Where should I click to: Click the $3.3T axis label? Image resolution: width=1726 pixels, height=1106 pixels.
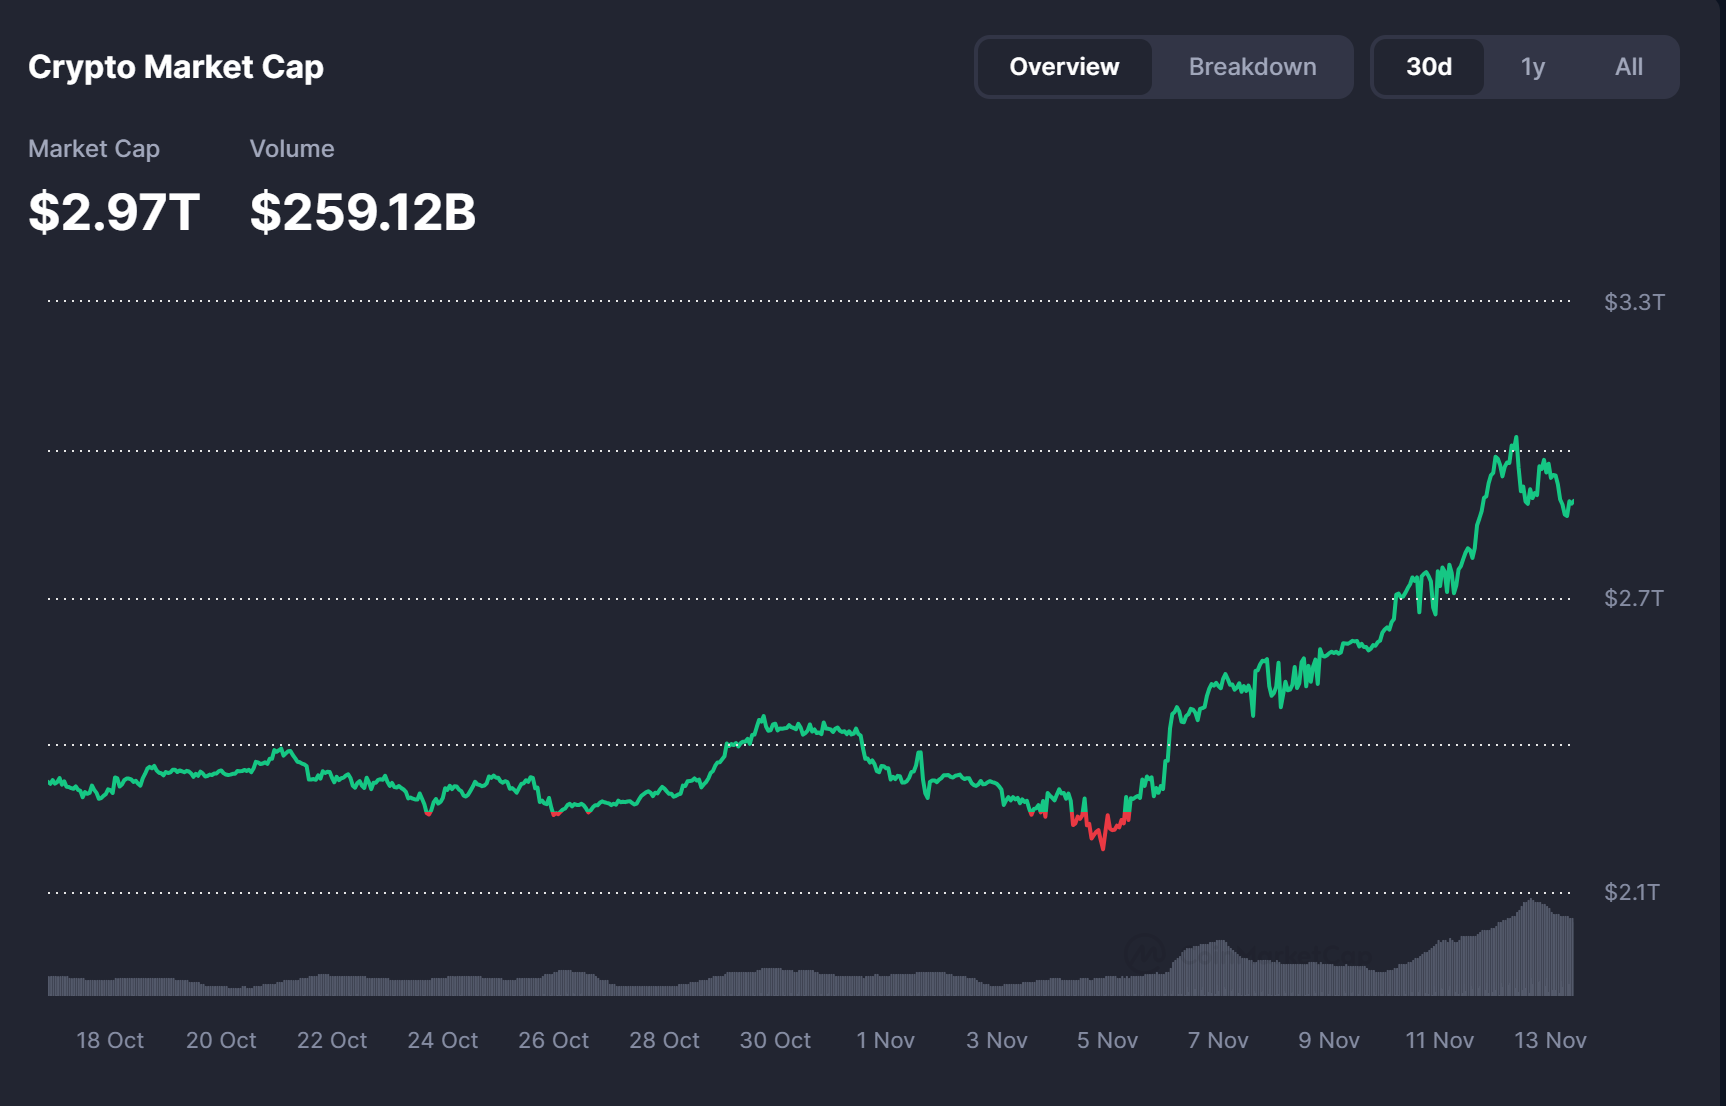[x=1634, y=302]
